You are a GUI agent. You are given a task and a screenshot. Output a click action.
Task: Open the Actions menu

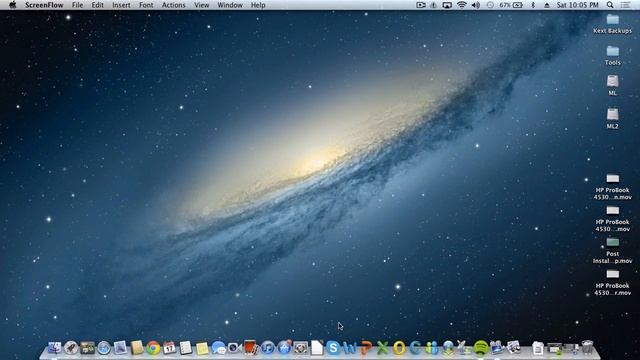click(x=173, y=5)
